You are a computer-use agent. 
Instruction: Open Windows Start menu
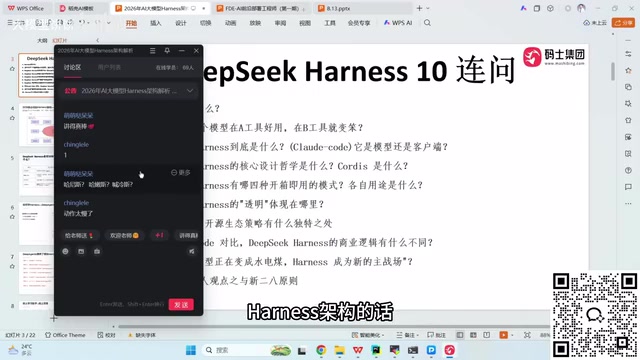[191, 350]
